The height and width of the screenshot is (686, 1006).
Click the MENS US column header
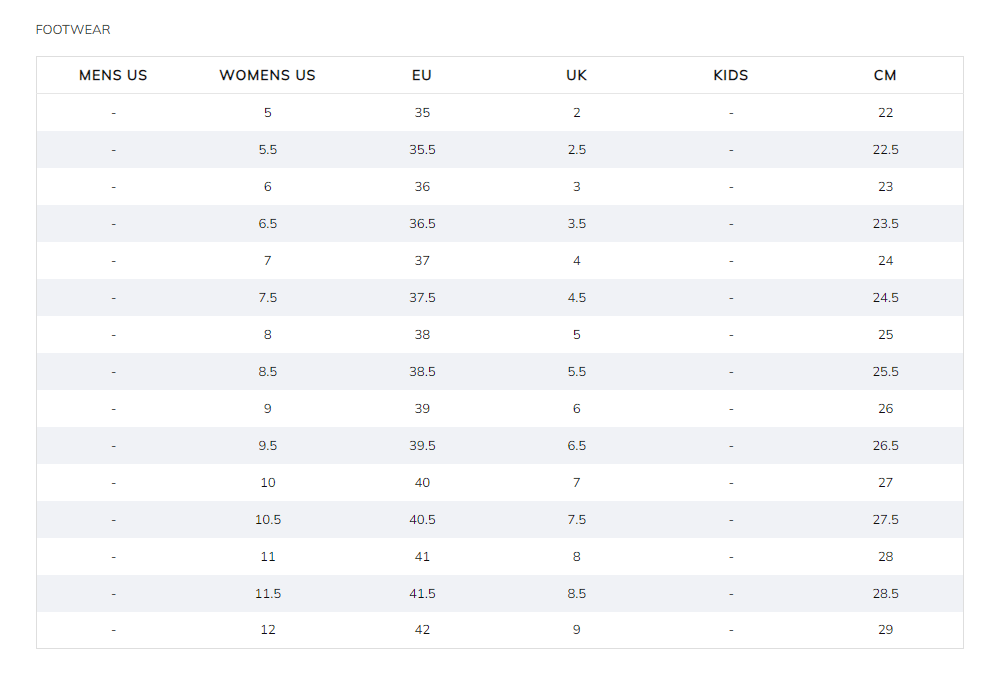click(113, 75)
